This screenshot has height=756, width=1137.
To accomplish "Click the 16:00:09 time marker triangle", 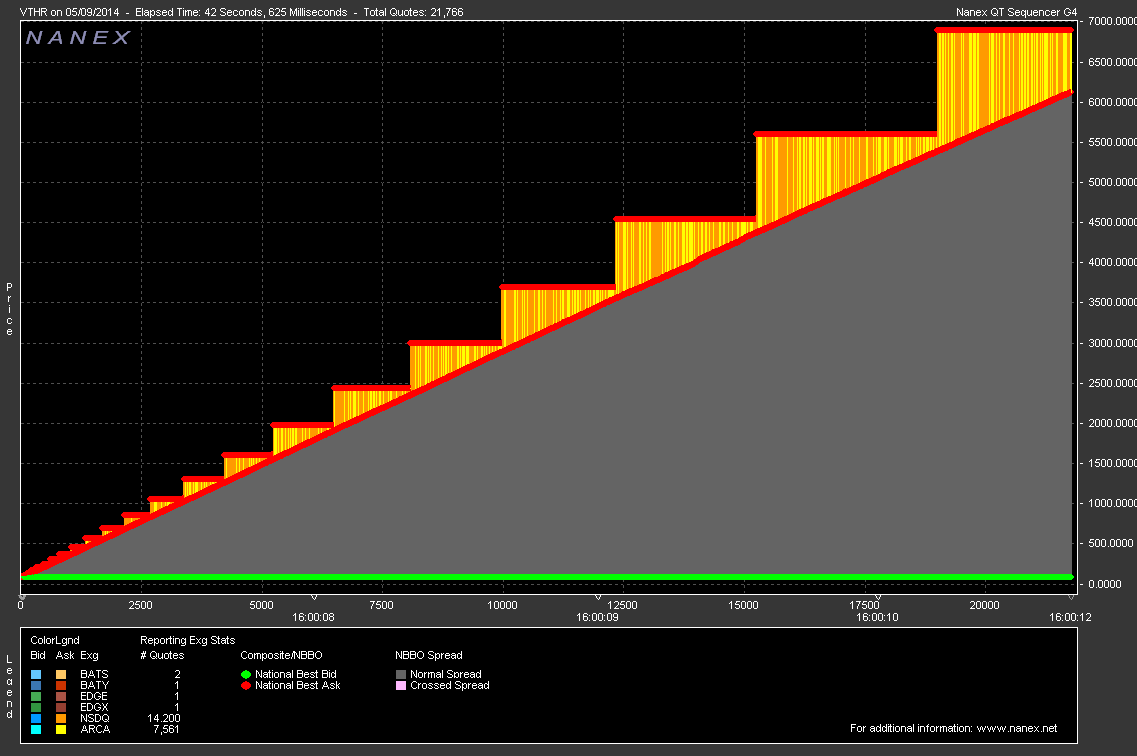I will (x=598, y=597).
